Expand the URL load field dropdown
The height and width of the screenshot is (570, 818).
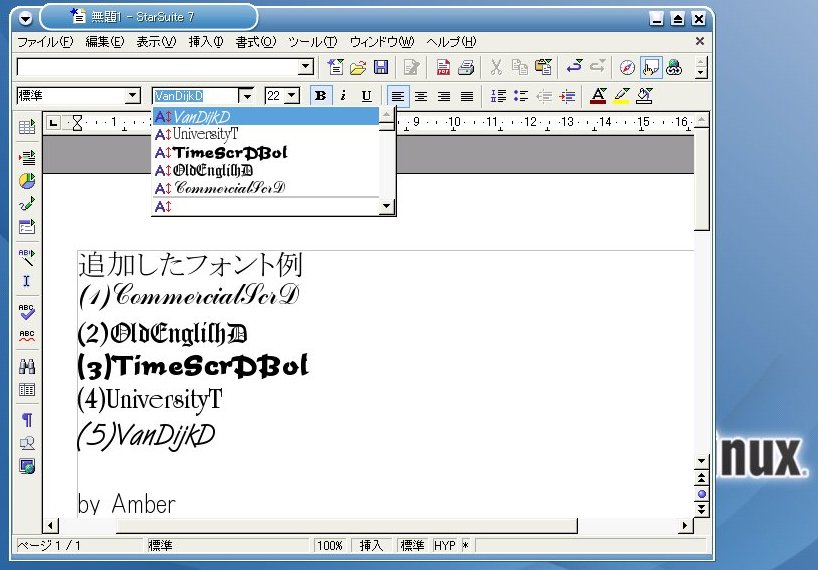pos(306,67)
